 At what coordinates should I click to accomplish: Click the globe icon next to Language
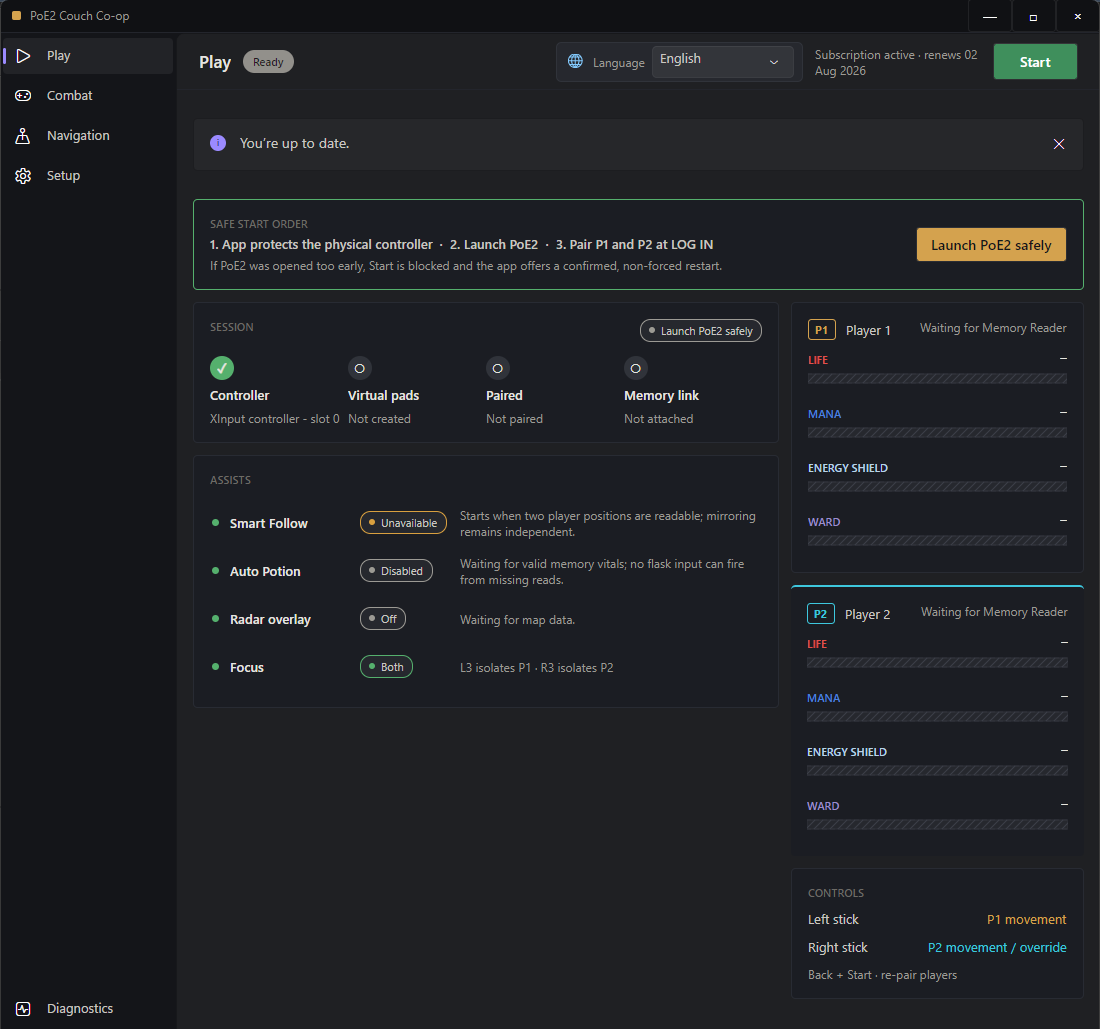(575, 62)
